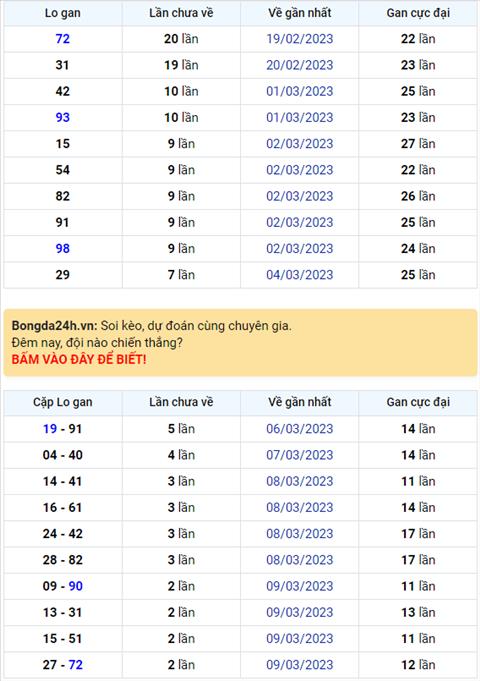Open date 08/03/2023 in row 14 - 41
The image size is (480, 681).
point(300,481)
